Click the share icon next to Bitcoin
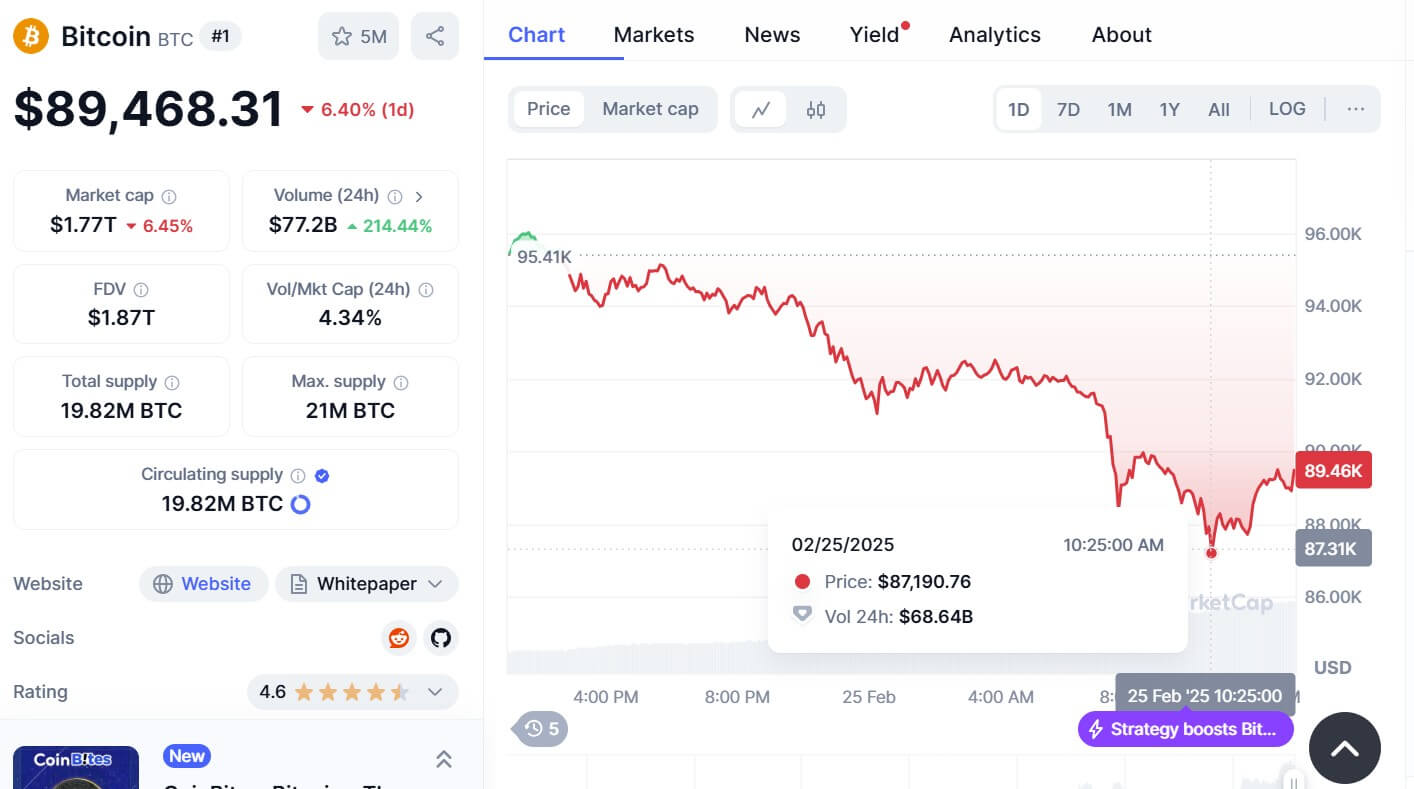Viewport: 1414px width, 789px height. click(435, 37)
